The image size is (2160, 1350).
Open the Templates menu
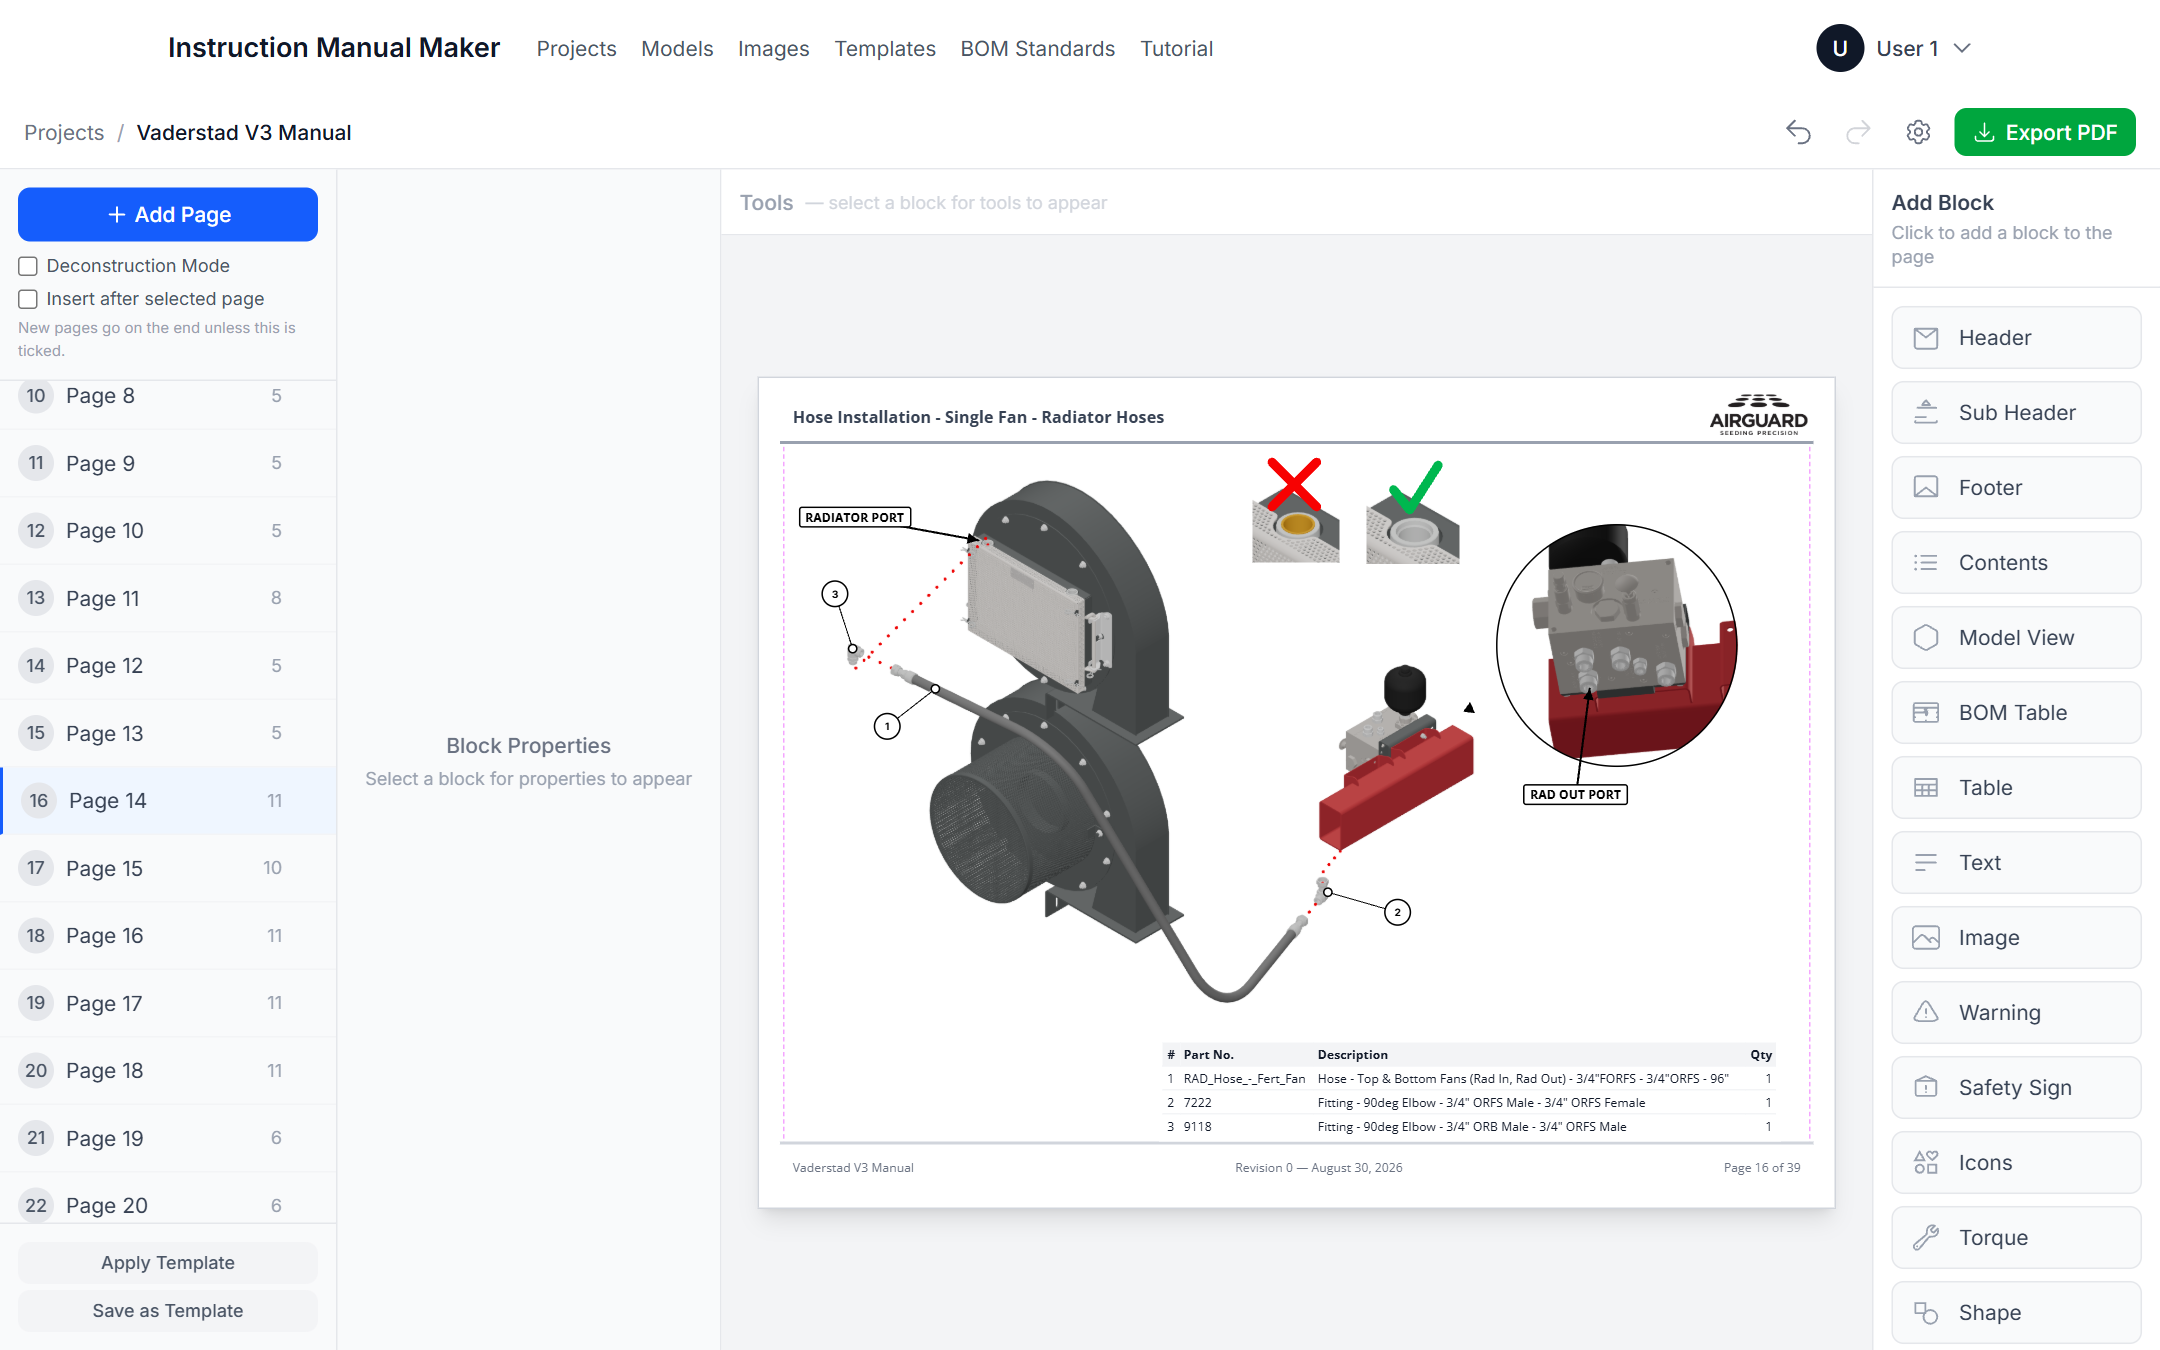pos(885,48)
